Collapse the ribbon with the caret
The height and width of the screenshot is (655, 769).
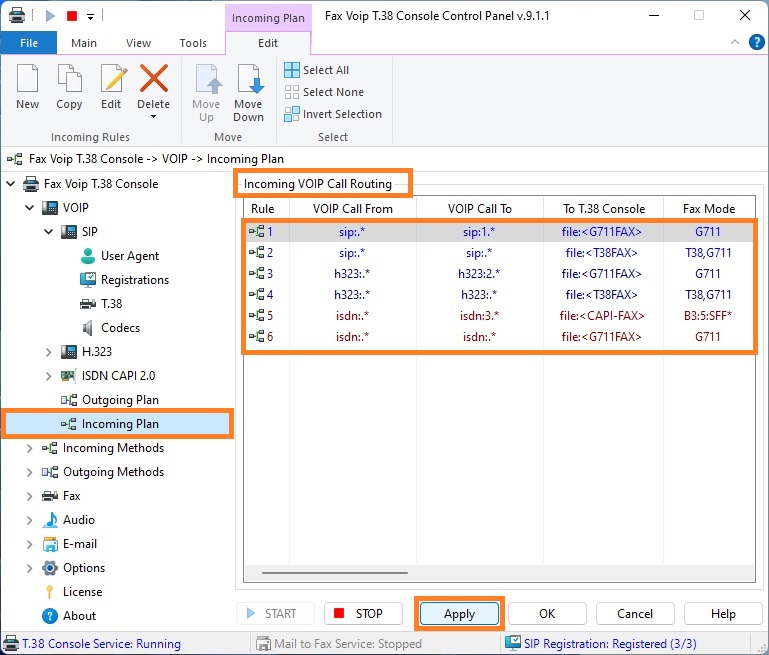pos(735,42)
